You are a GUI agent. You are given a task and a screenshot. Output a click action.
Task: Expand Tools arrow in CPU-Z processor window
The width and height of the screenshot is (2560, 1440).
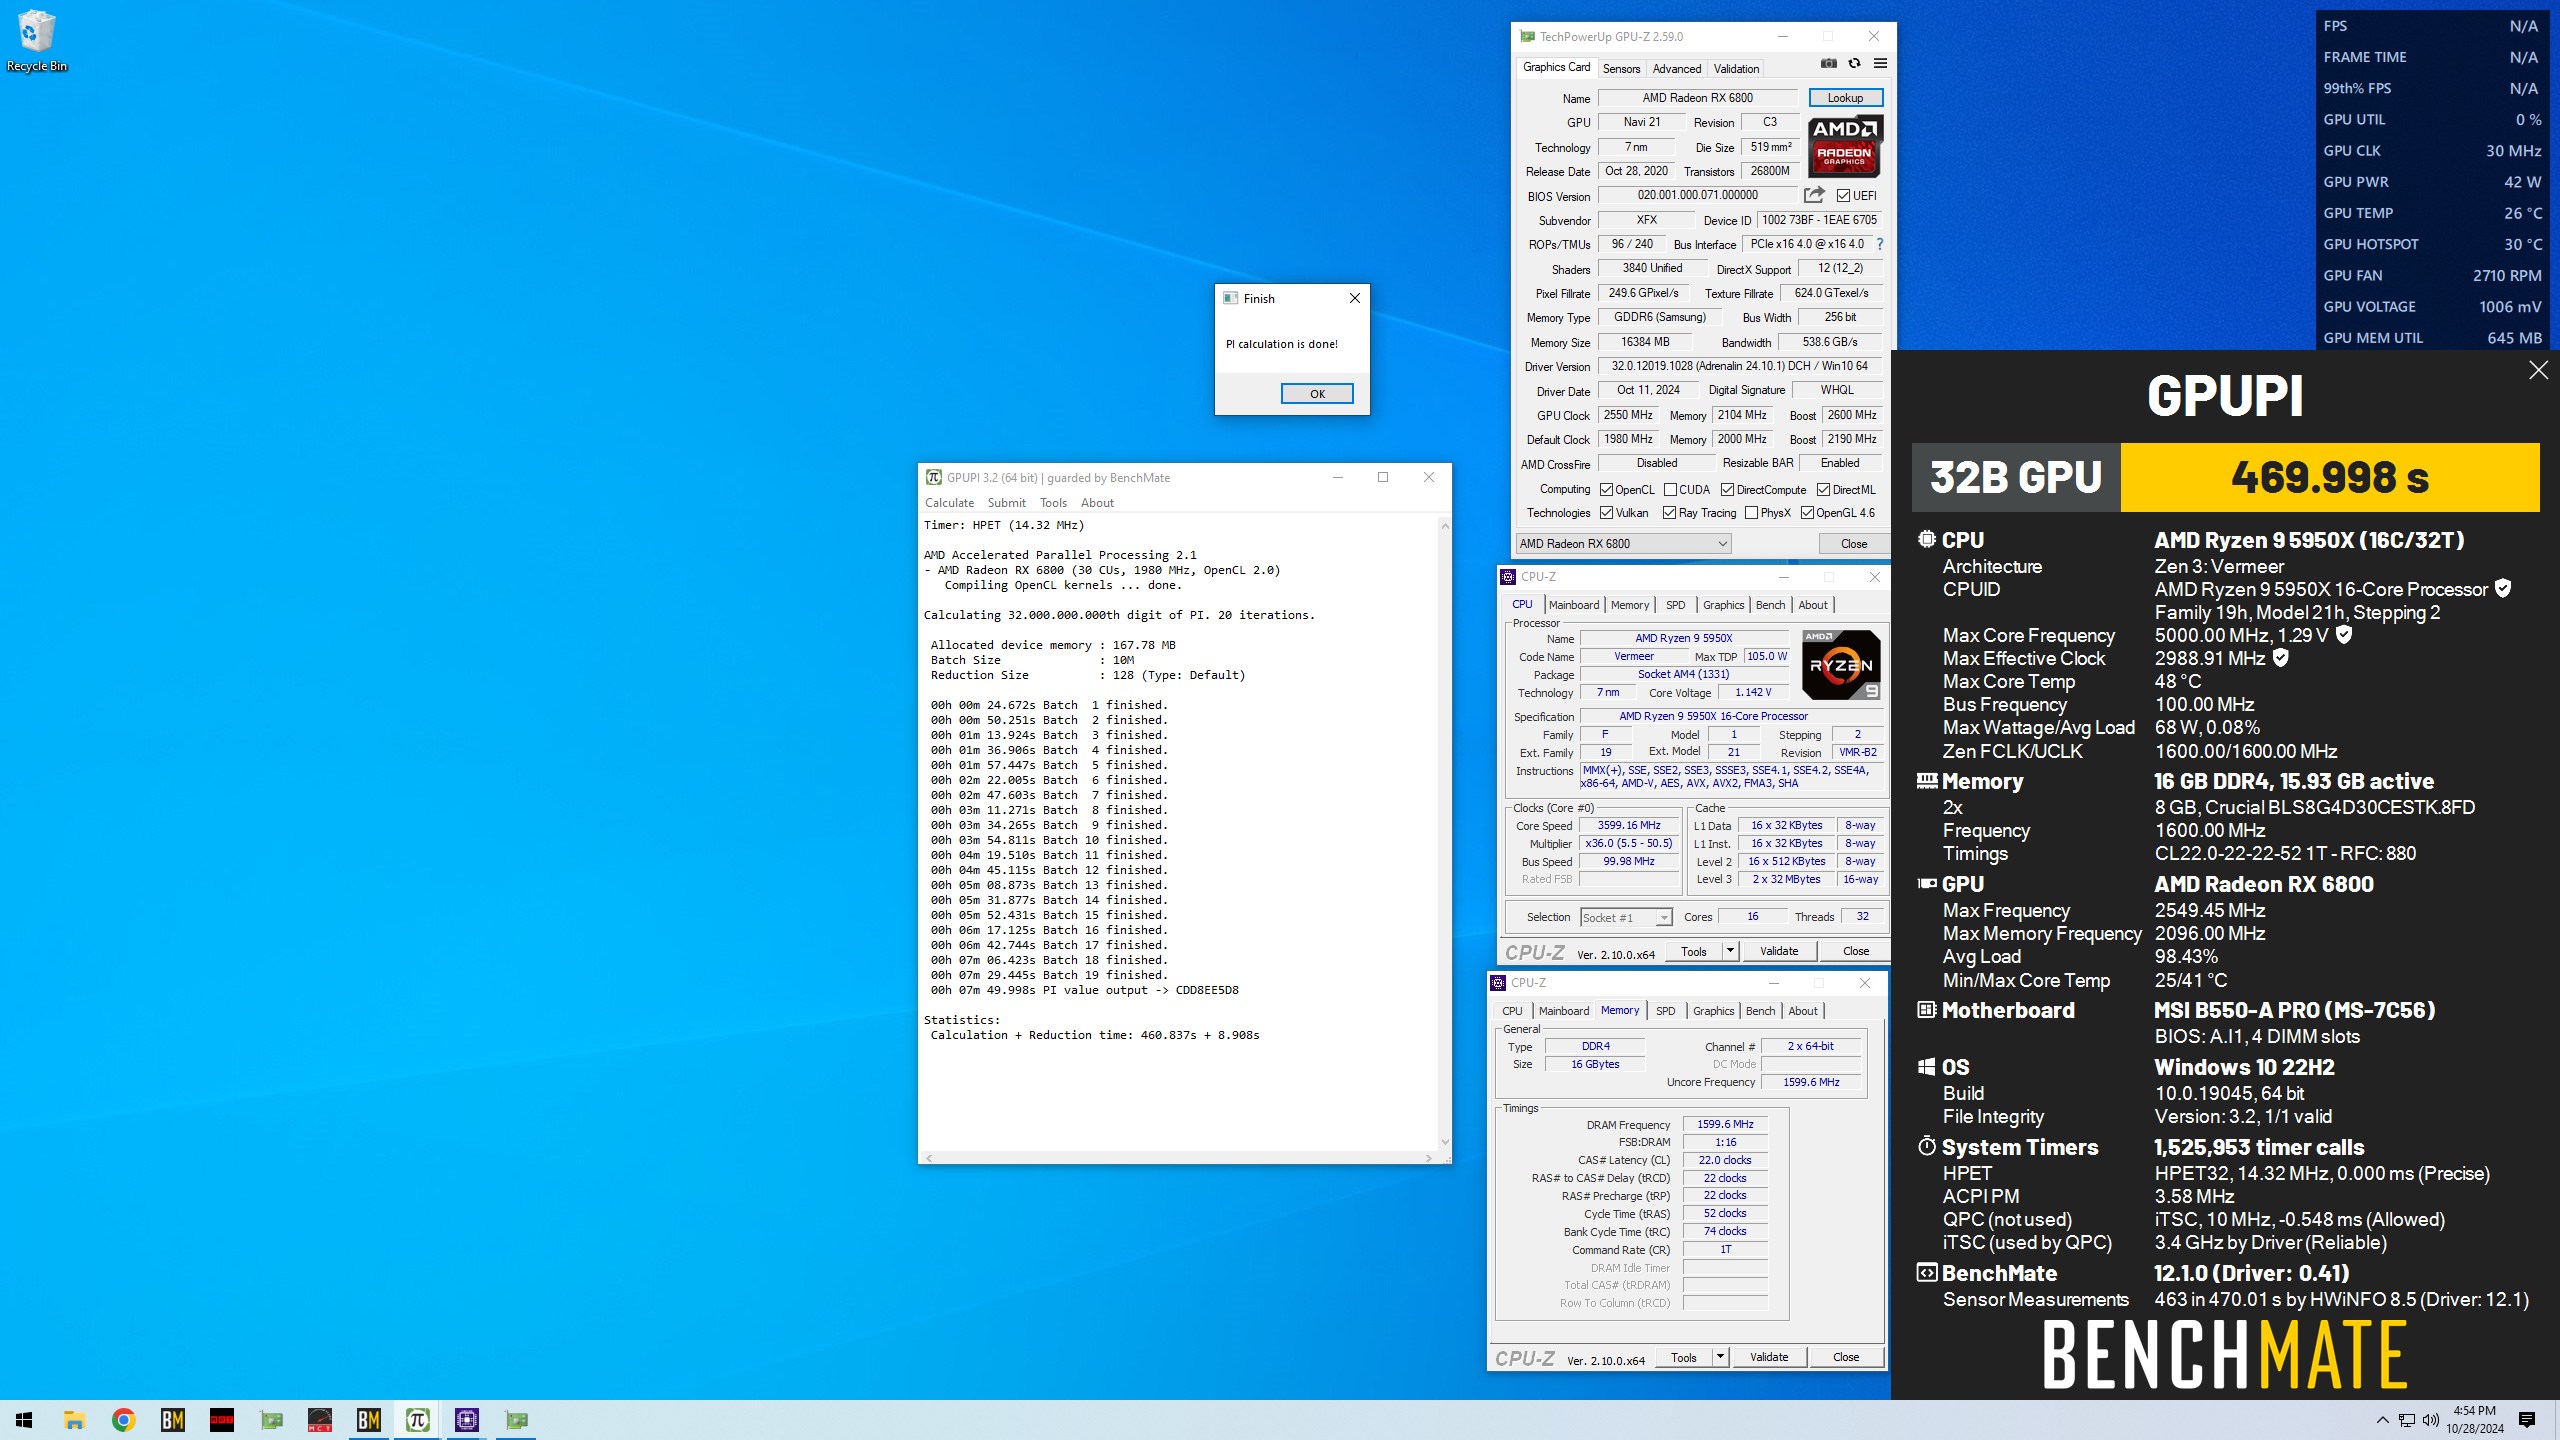[1730, 951]
